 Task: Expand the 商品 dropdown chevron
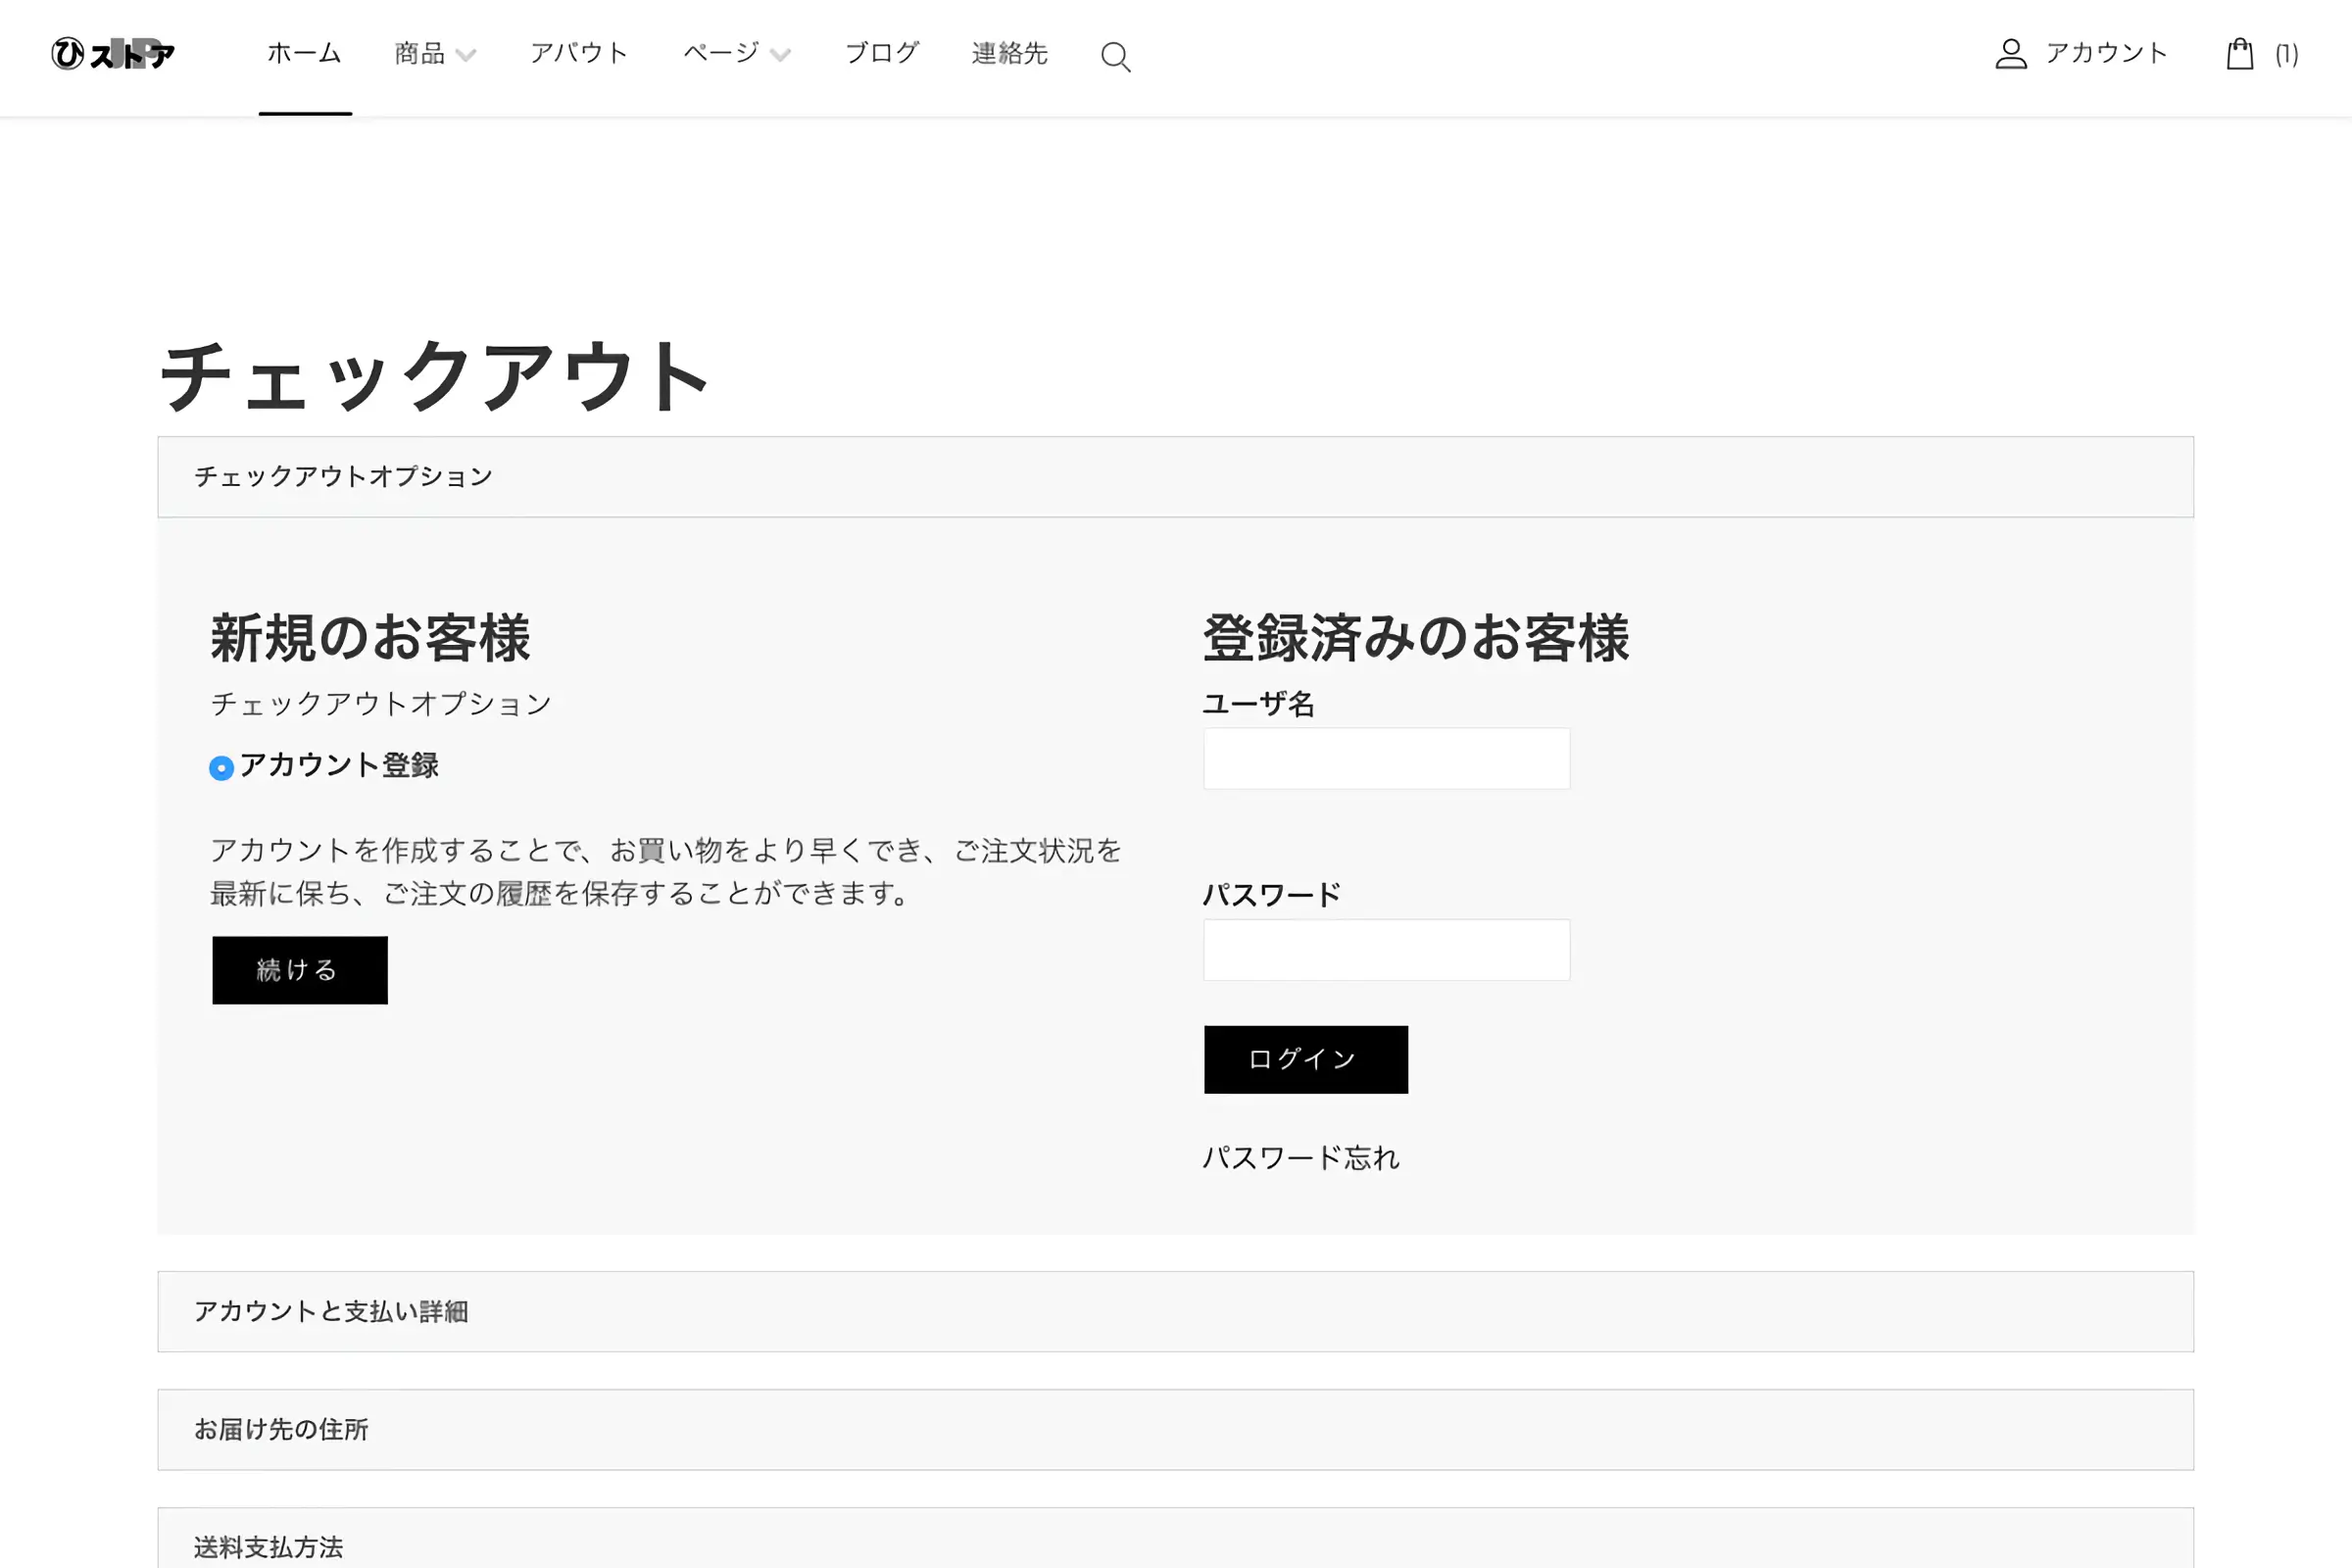click(x=465, y=55)
